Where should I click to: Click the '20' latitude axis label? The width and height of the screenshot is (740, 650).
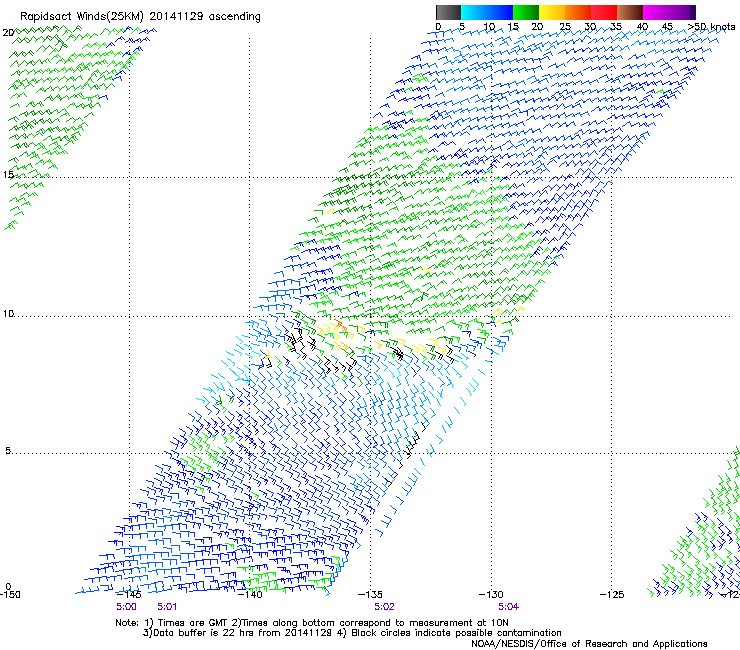[x=8, y=33]
